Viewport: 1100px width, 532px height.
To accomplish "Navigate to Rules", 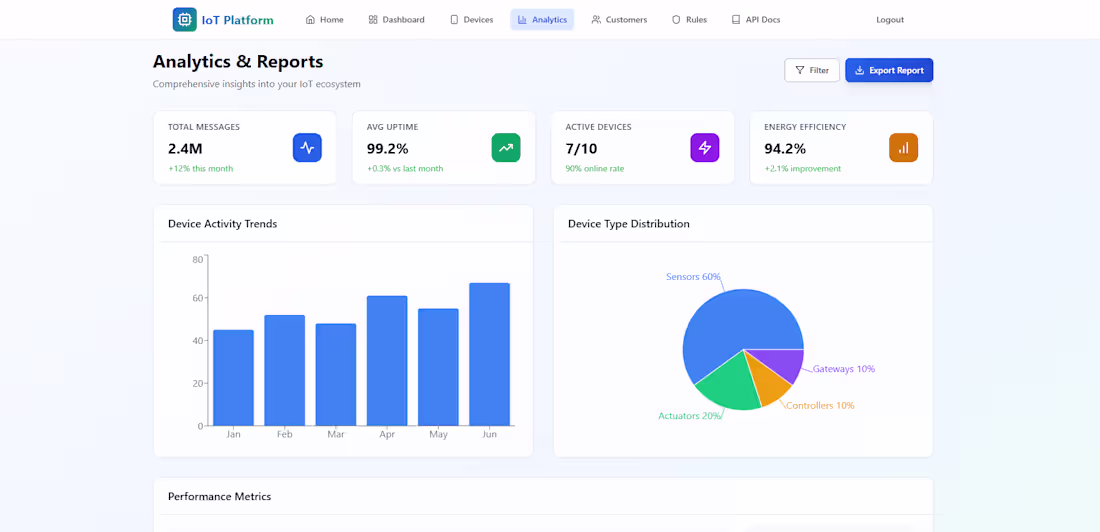I will tap(689, 20).
